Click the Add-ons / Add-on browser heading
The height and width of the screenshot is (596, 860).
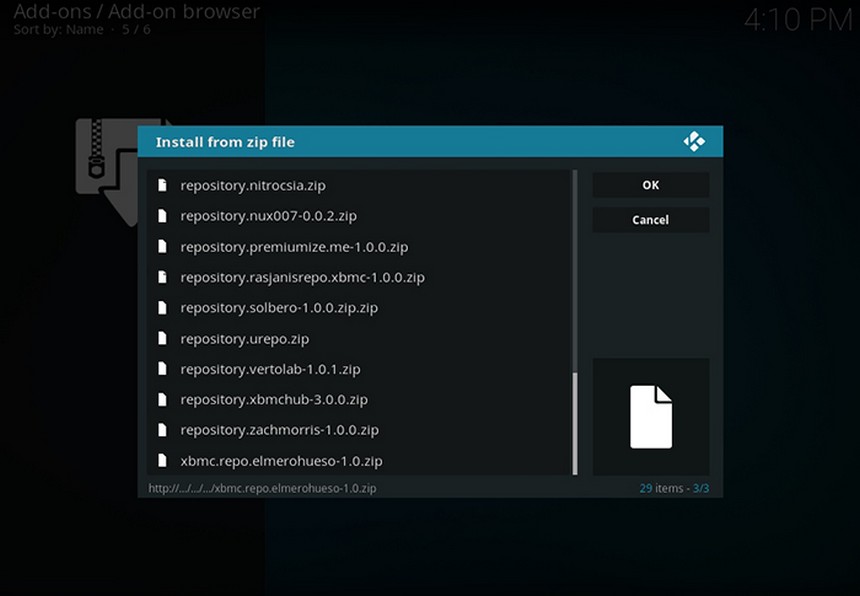point(137,11)
